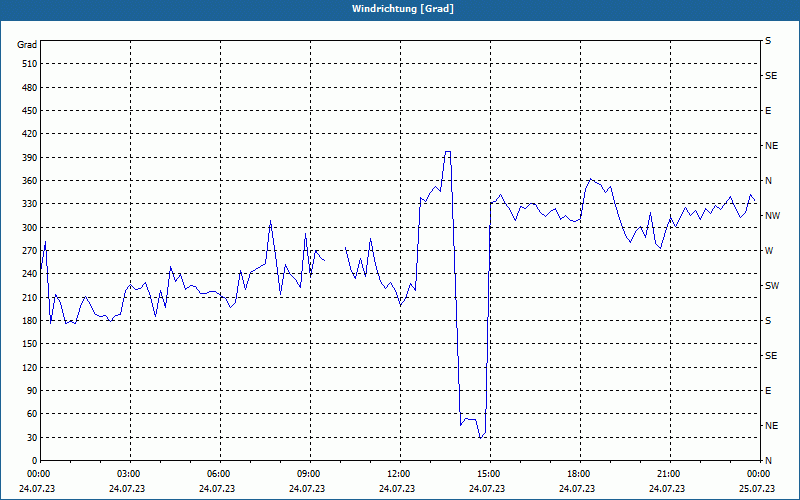Click the NE compass label level with 390
This screenshot has height=500, width=800.
(771, 146)
